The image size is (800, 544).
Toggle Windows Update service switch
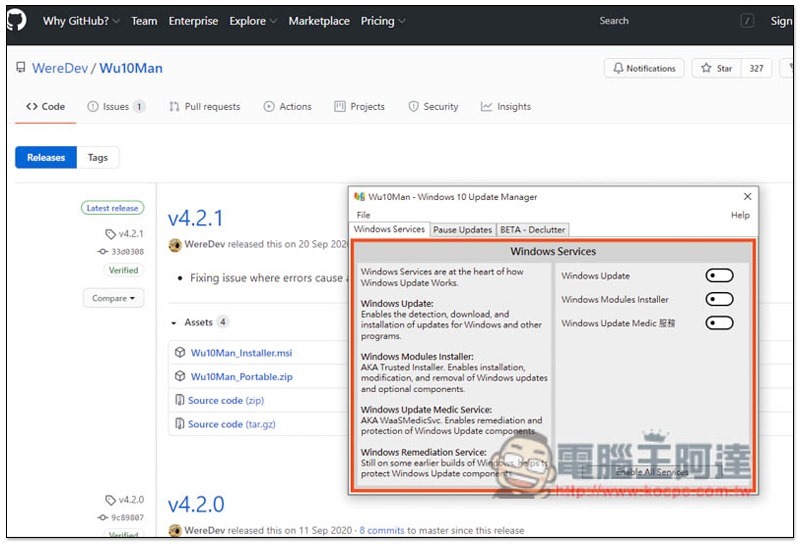click(x=719, y=276)
